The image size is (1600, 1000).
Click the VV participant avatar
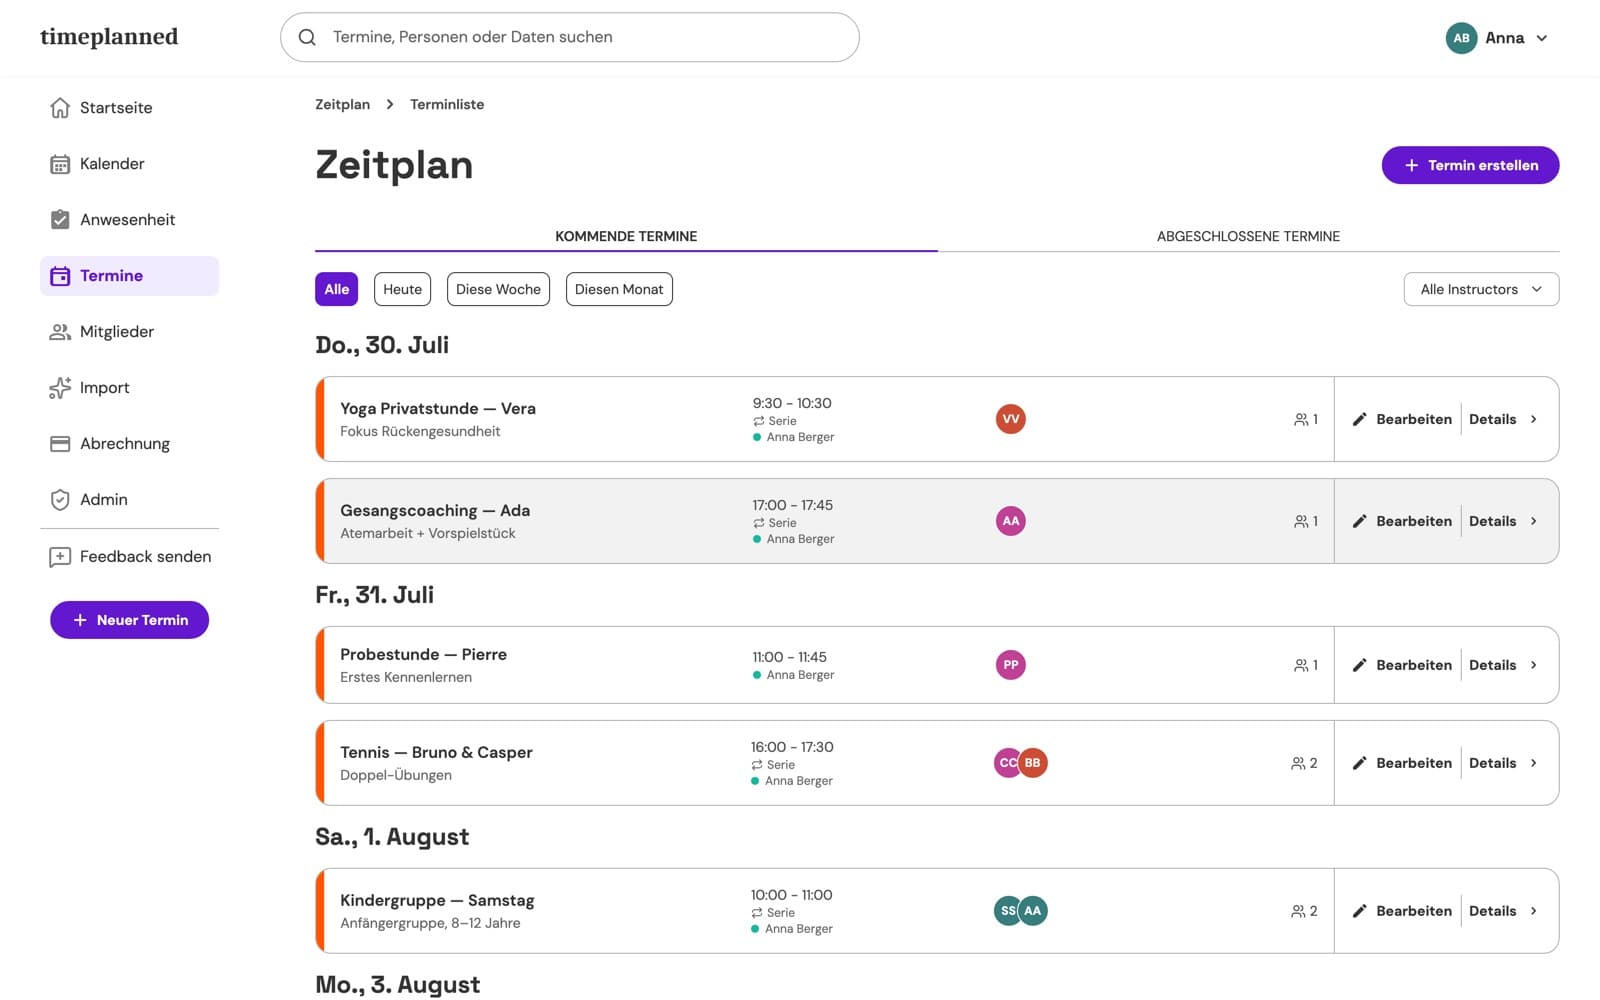tap(1011, 419)
